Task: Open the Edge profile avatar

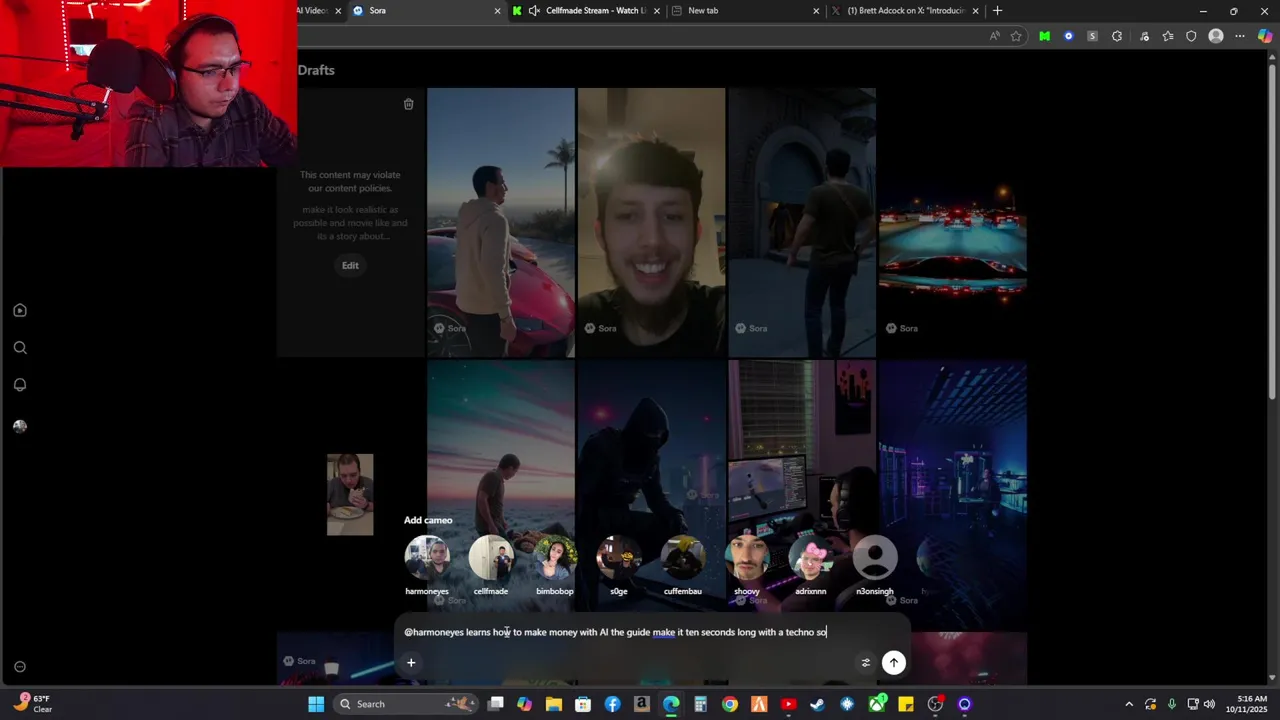Action: pyautogui.click(x=1216, y=36)
